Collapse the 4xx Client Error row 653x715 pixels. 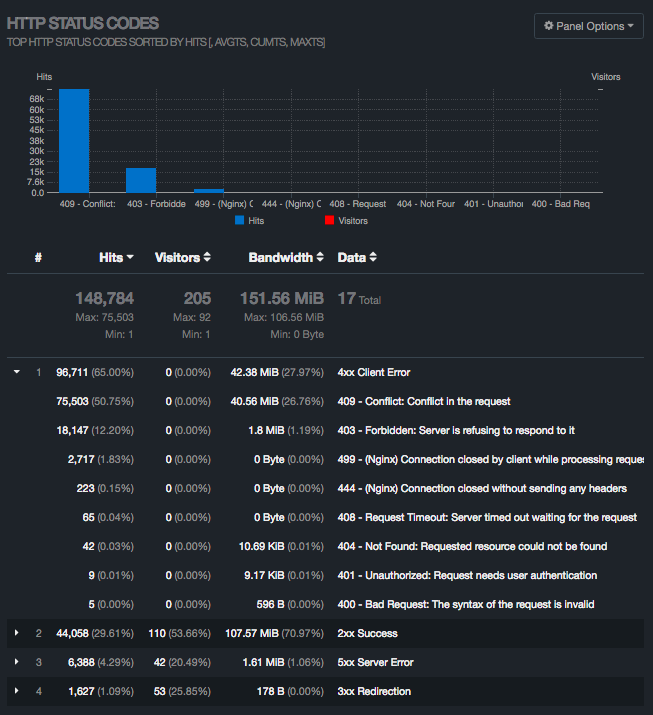coord(17,372)
